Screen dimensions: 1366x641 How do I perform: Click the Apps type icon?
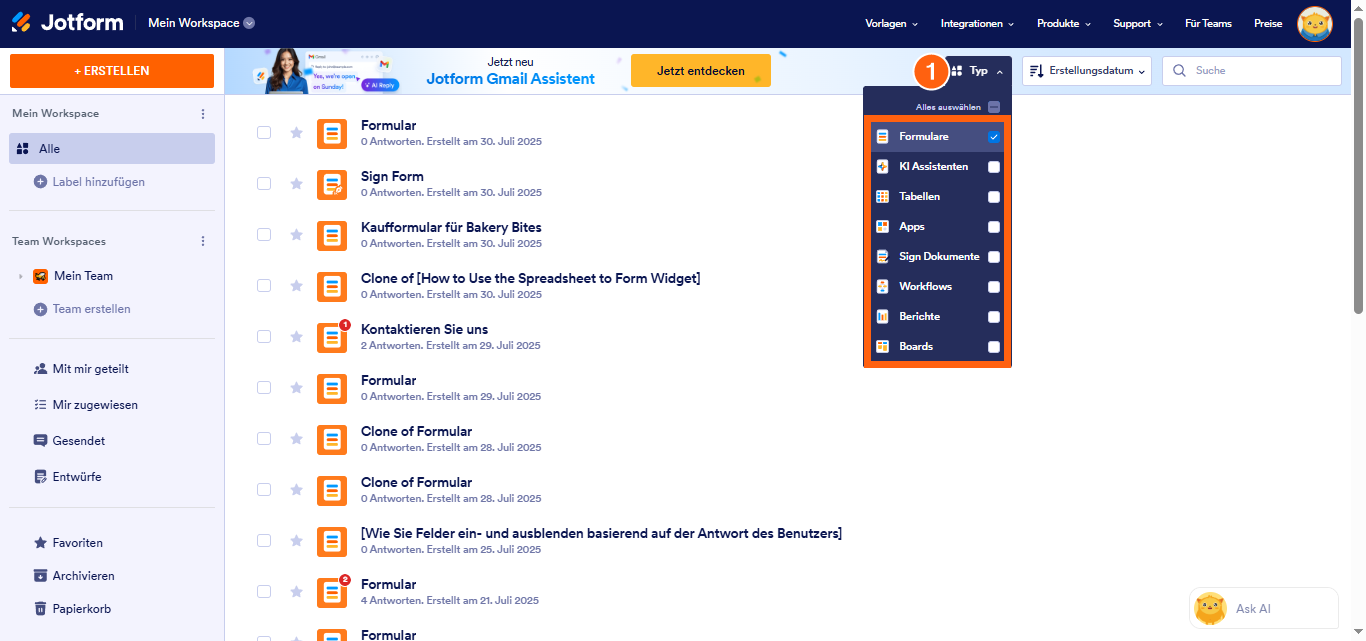coord(882,226)
